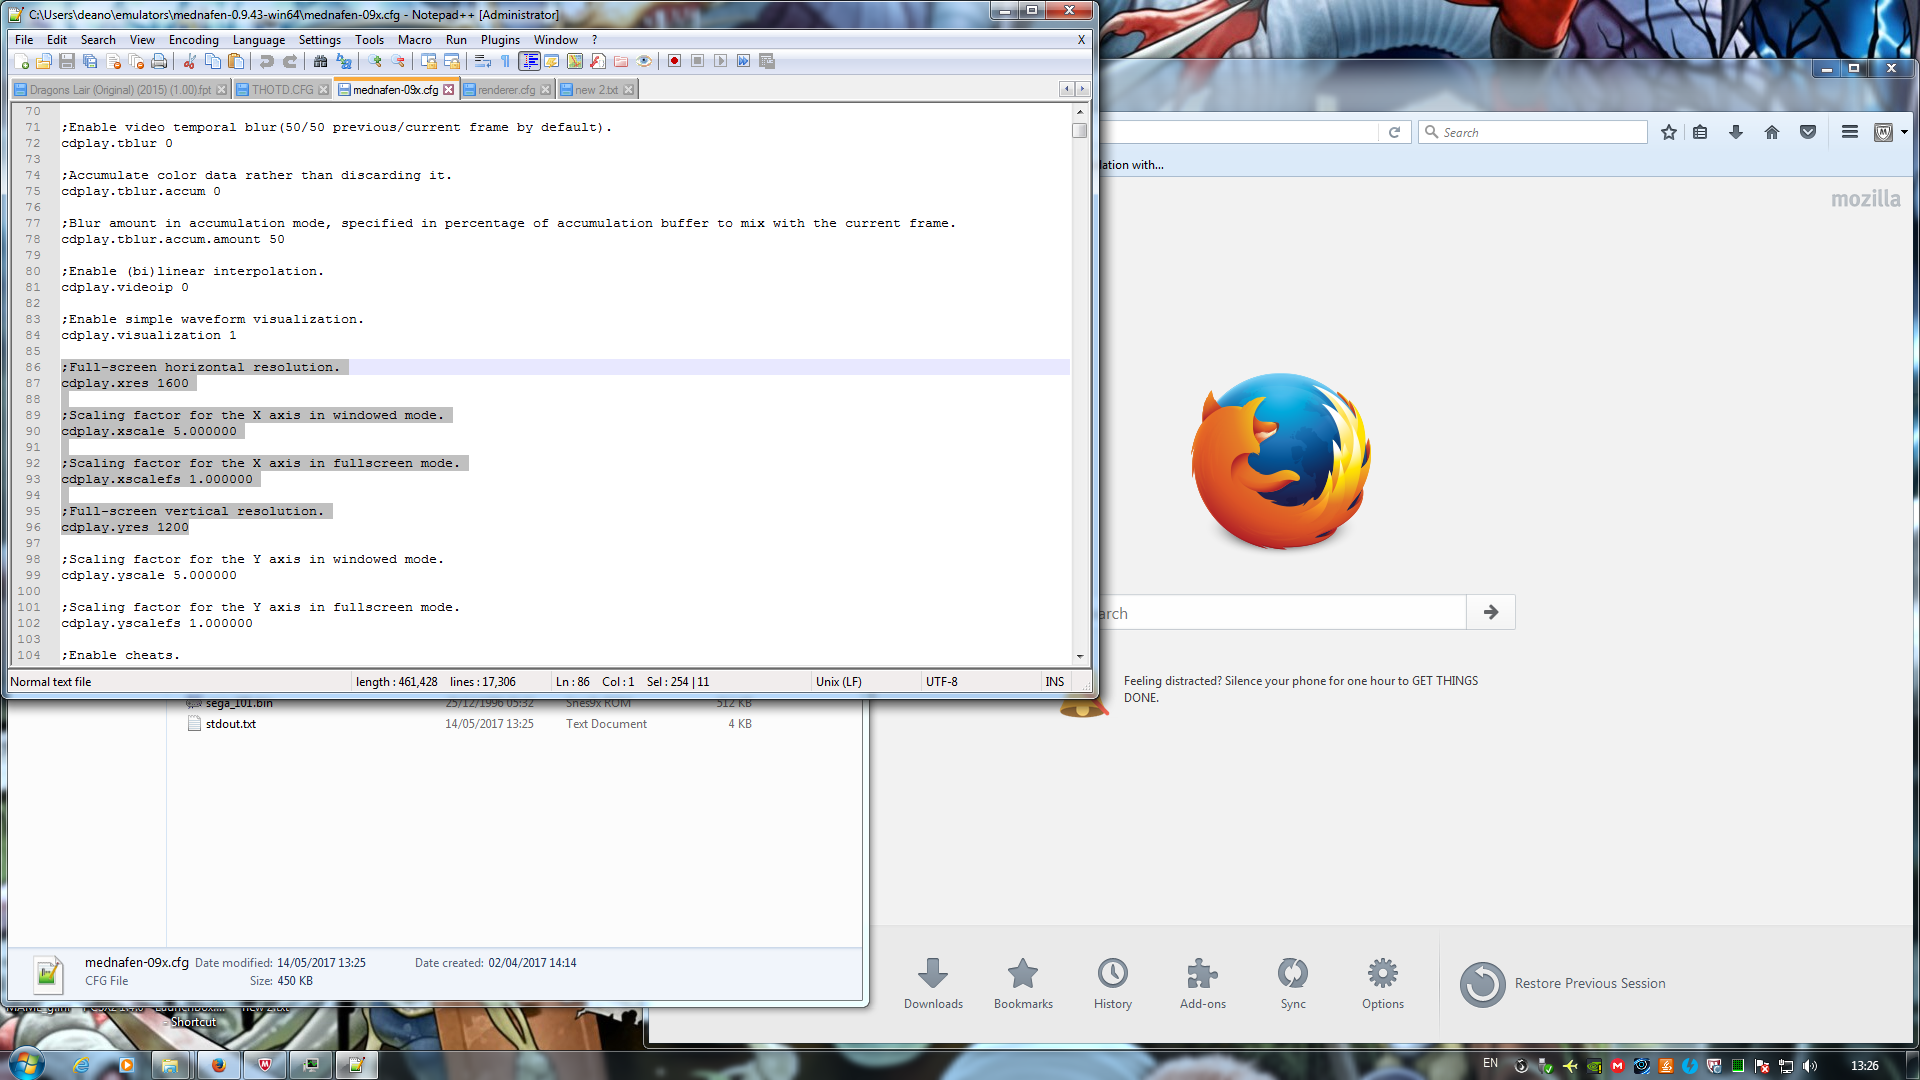Click the Save Recorded Macro icon
This screenshot has width=1920, height=1080.
click(767, 62)
